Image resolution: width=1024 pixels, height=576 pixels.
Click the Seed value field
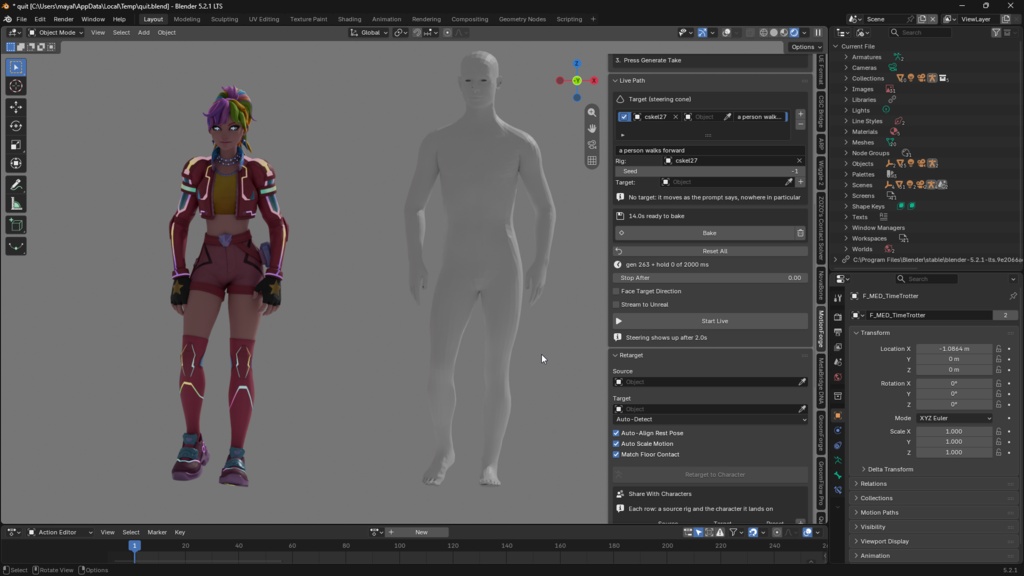tap(710, 171)
